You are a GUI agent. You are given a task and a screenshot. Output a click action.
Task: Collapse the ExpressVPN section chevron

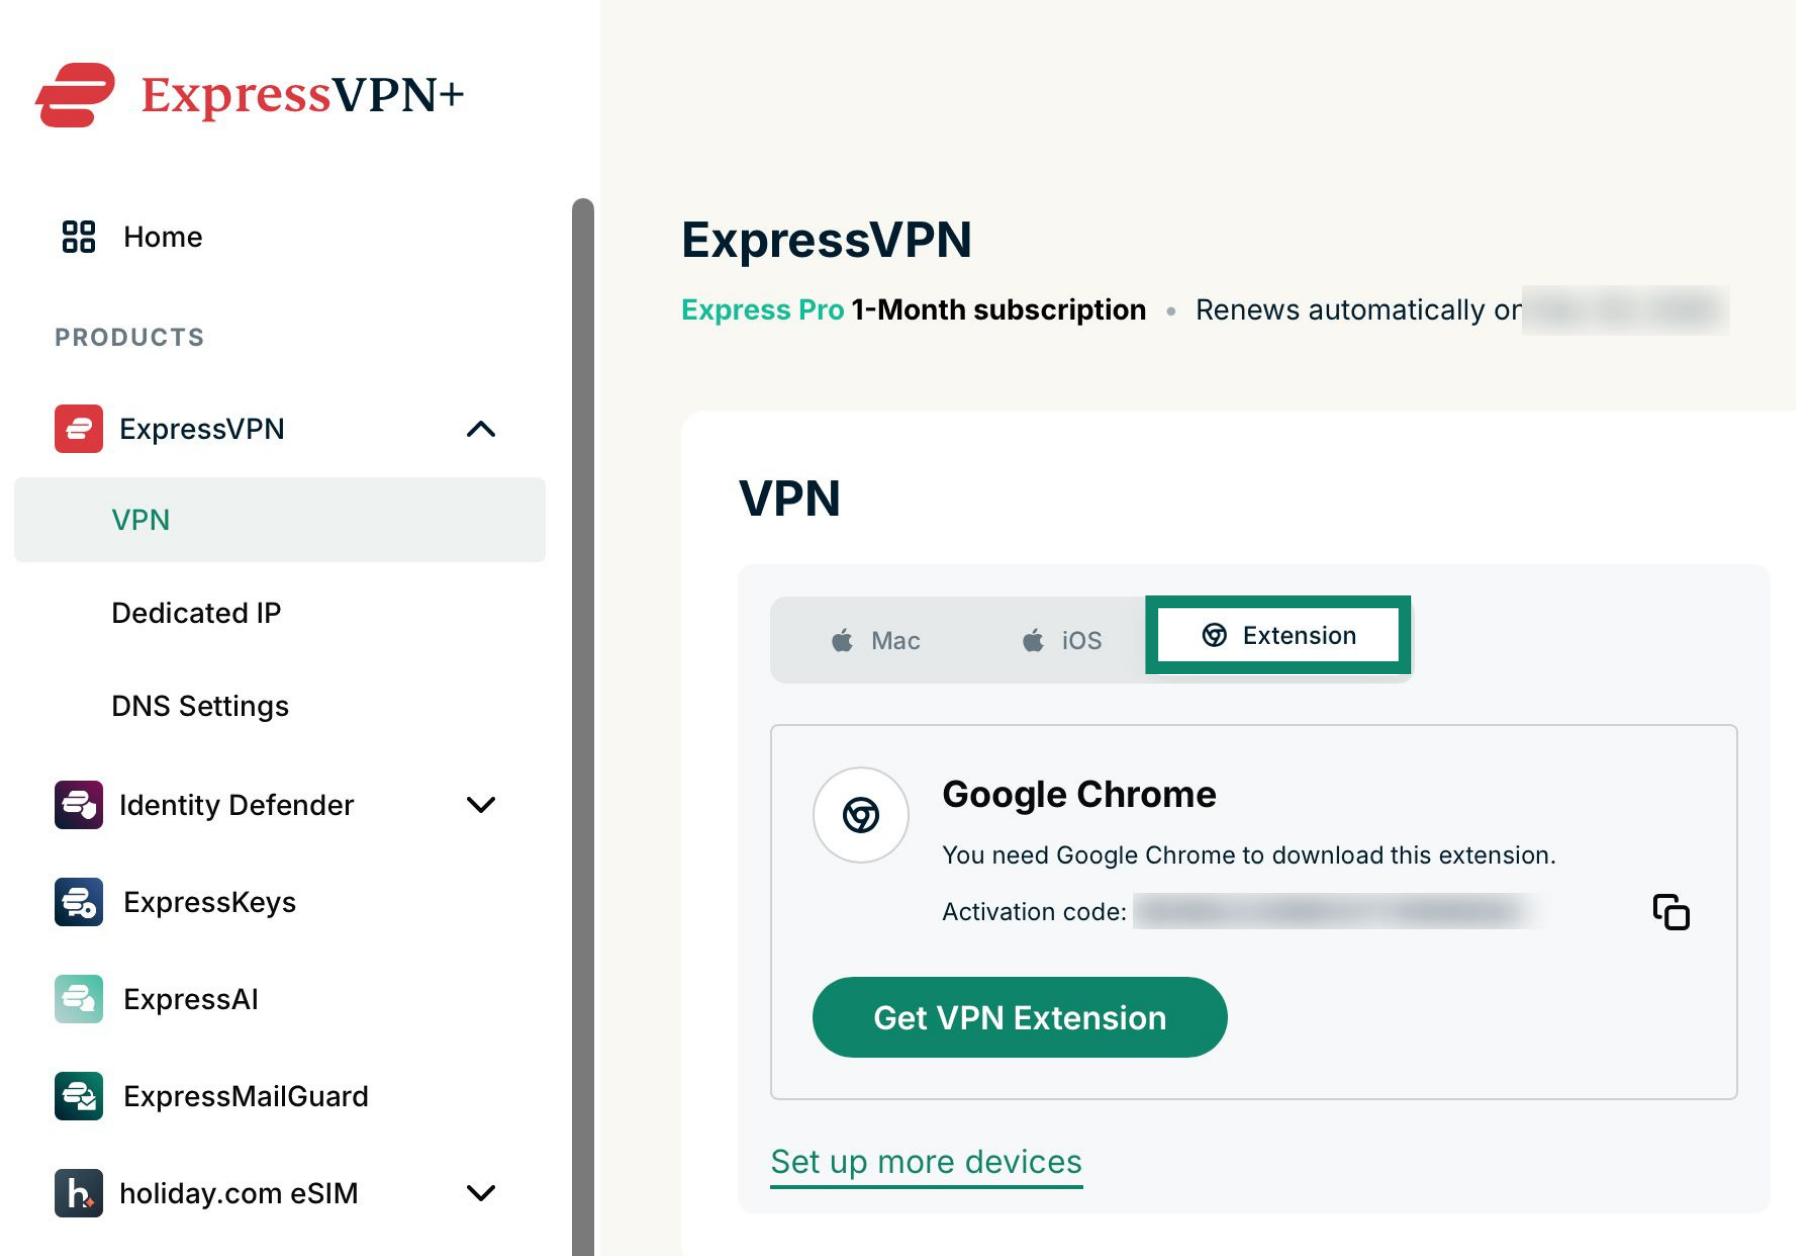[x=481, y=429]
